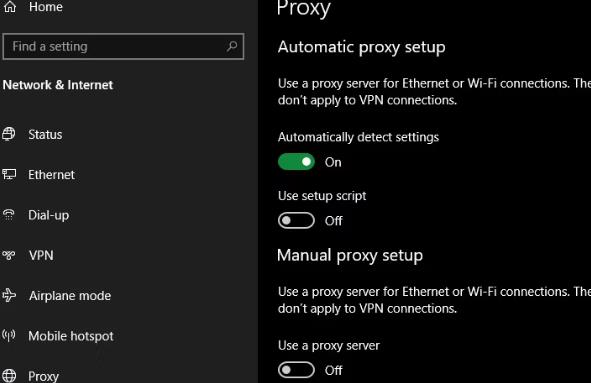Open the Status settings page
The image size is (591, 383).
(x=45, y=135)
